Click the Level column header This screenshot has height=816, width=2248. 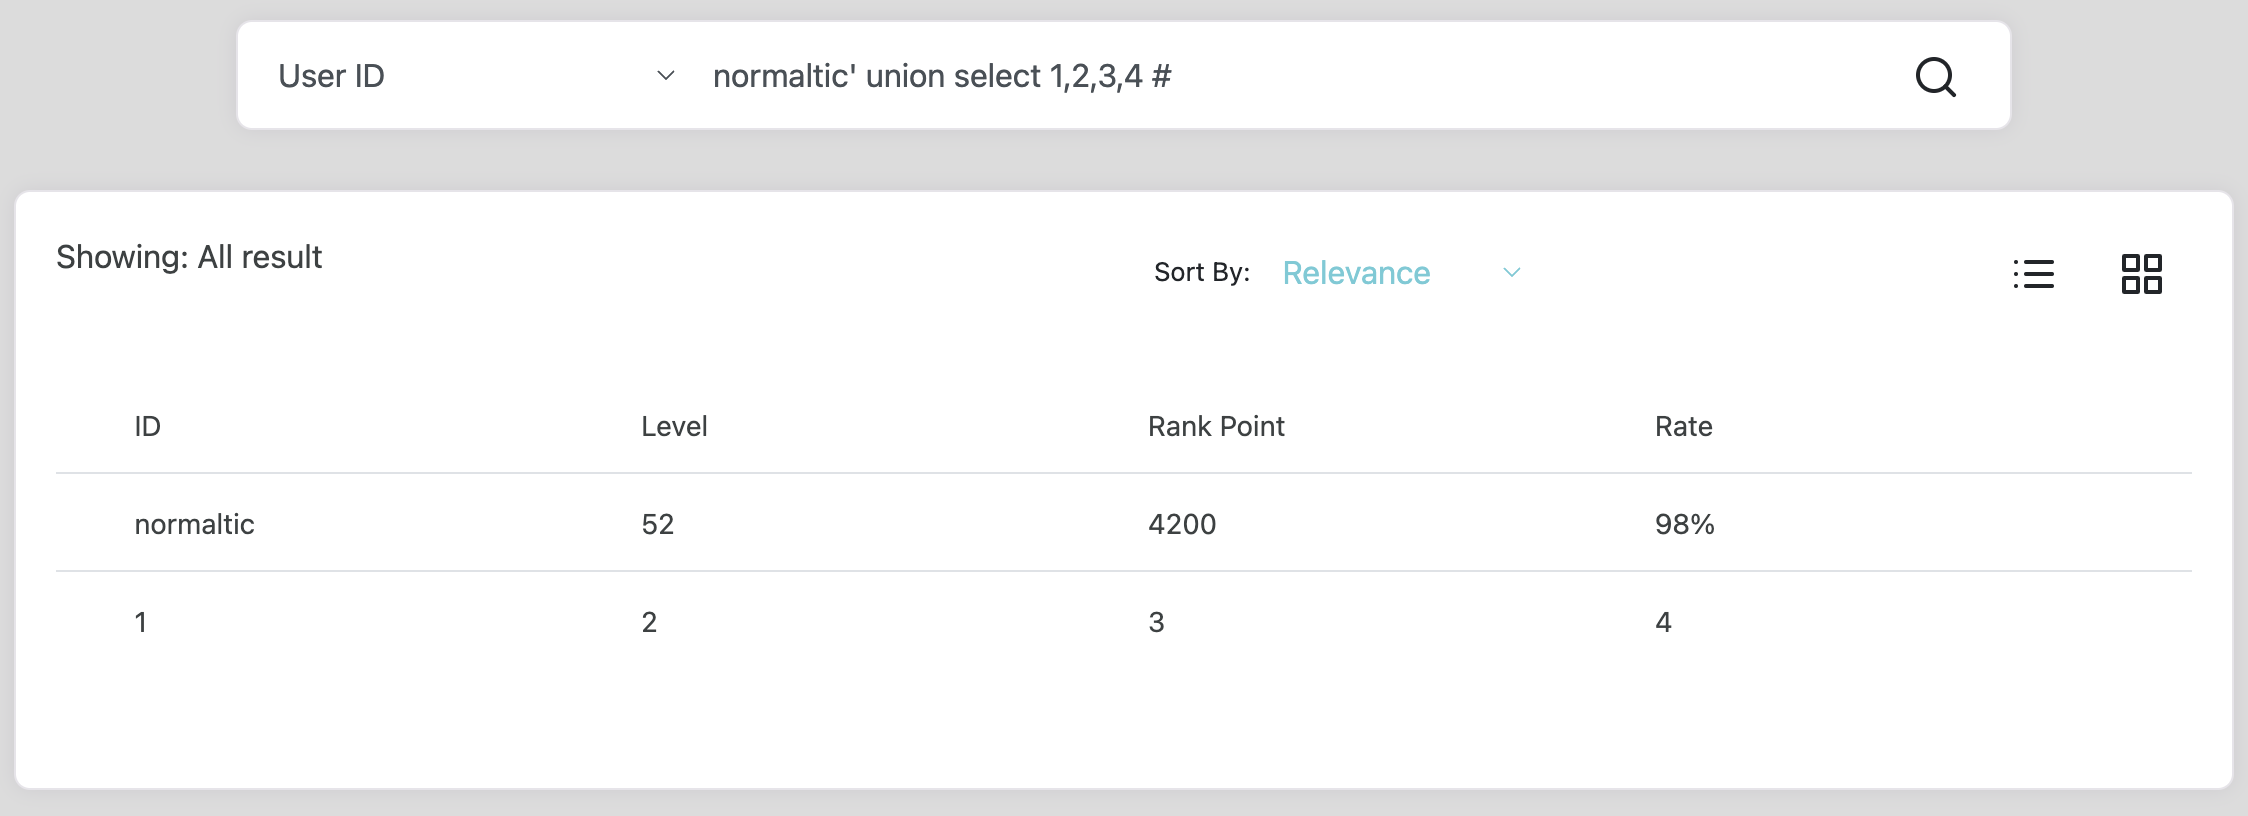point(674,427)
